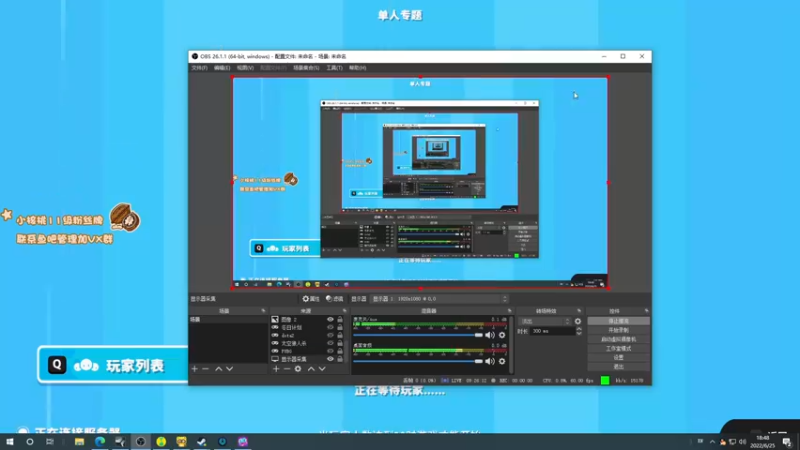
Task: Switch to OBS Studio taskbar icon
Action: [x=140, y=441]
